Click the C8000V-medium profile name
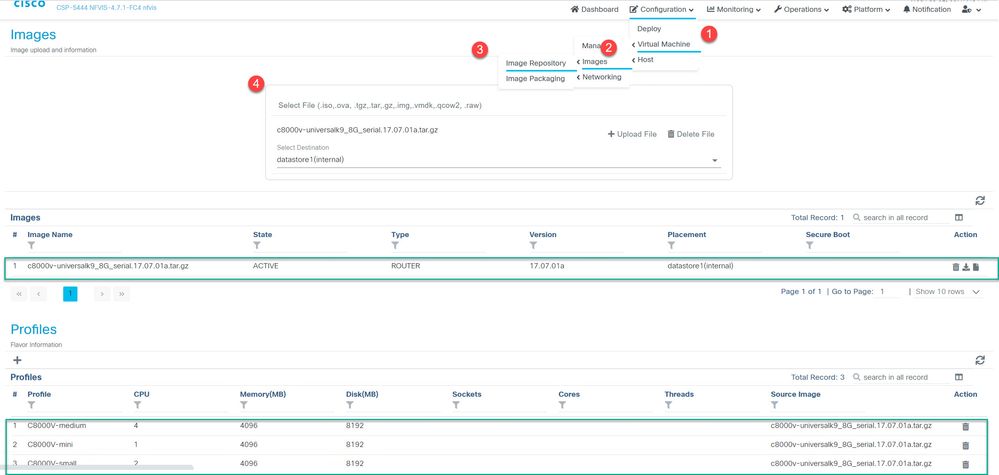Viewport: 999px width, 475px height. coord(57,425)
